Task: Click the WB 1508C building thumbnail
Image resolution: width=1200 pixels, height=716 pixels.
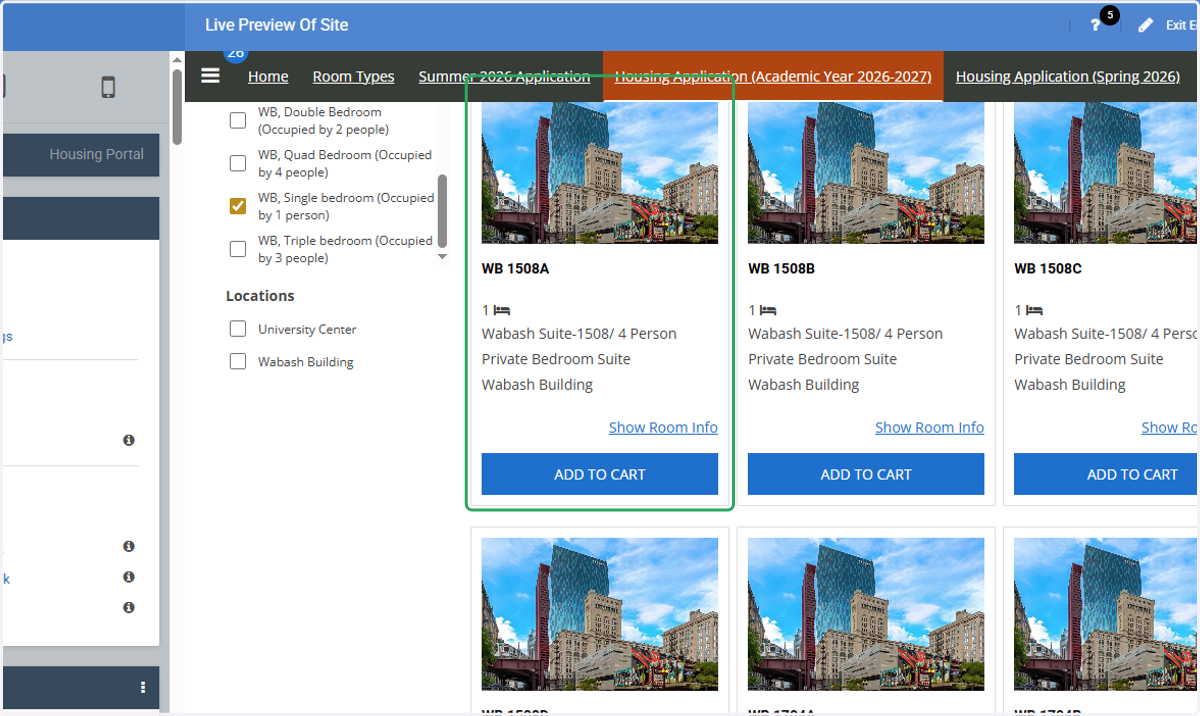Action: coord(1107,172)
